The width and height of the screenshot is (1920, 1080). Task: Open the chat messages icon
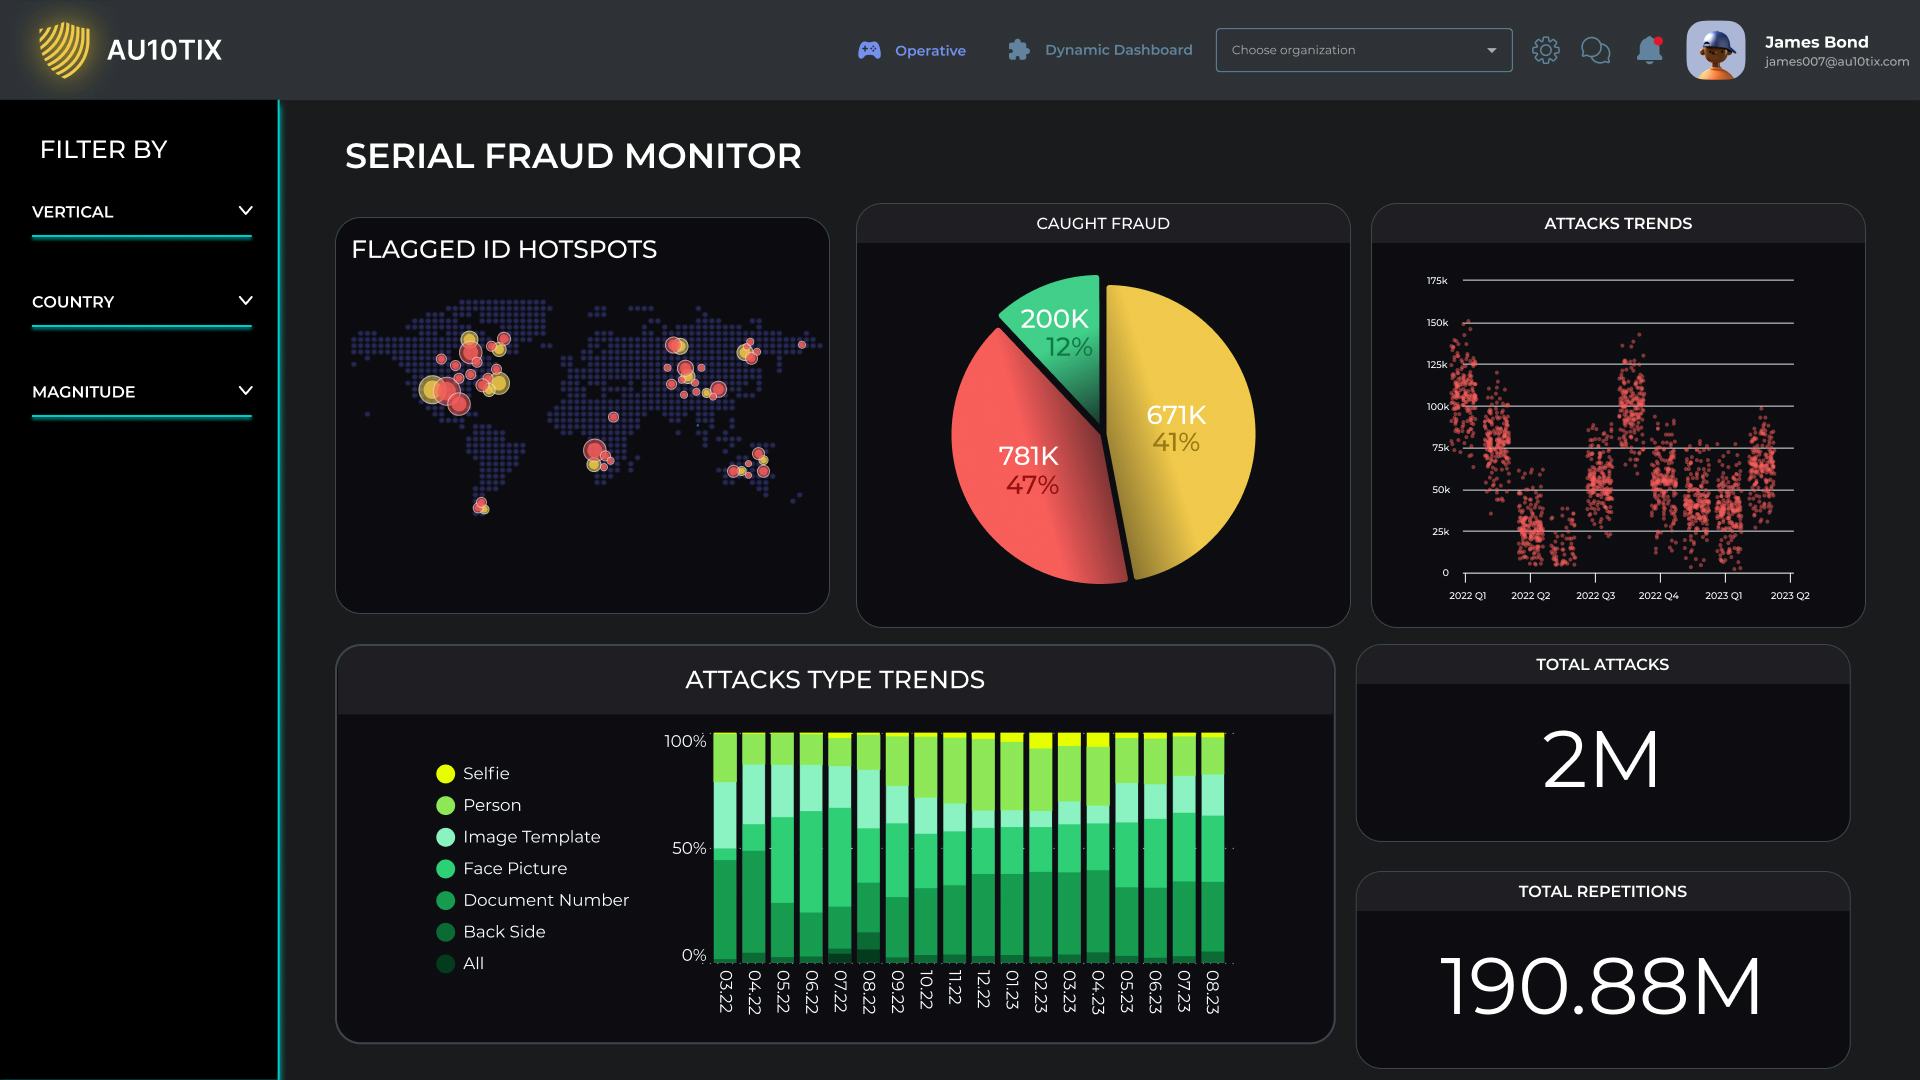(1595, 50)
